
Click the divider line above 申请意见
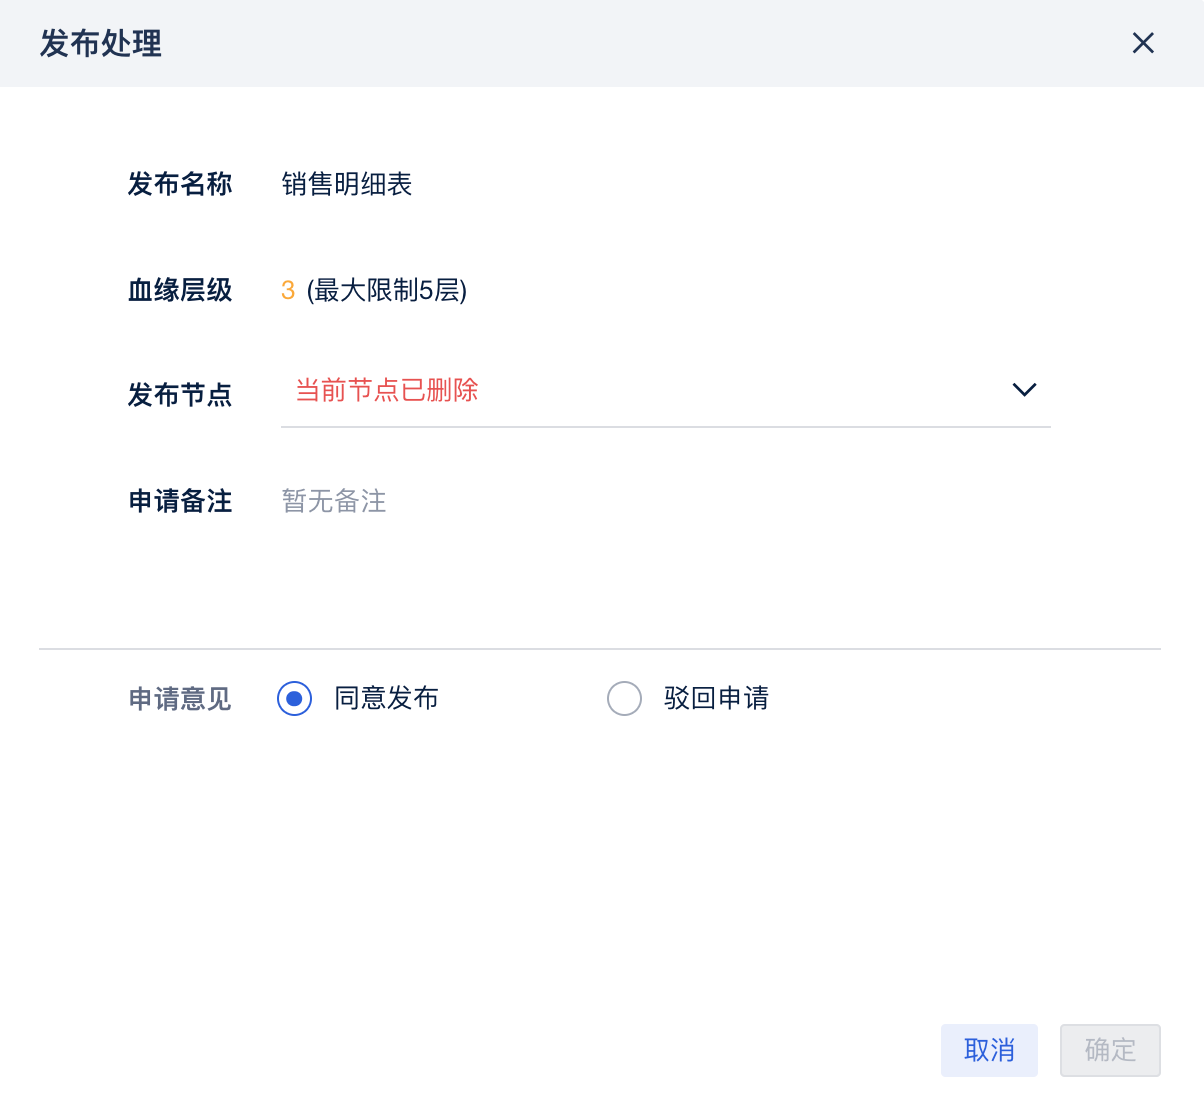600,649
